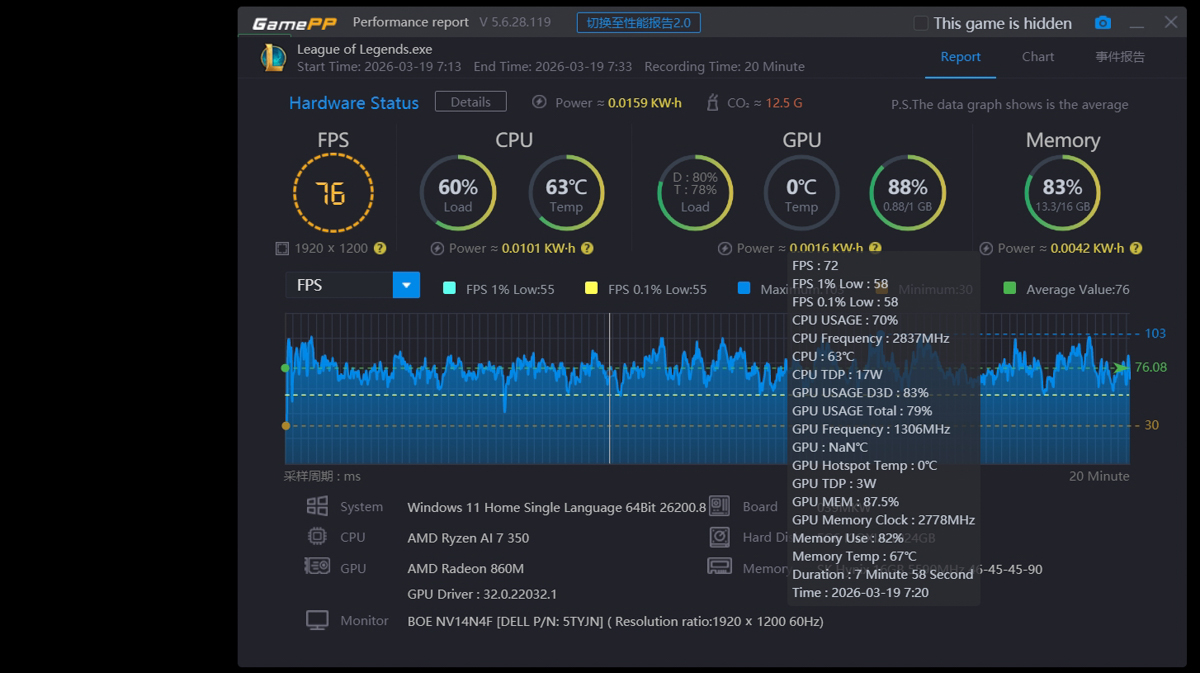Click the GPU memory 88% gauge
Screen dimensions: 1200x673
907,192
